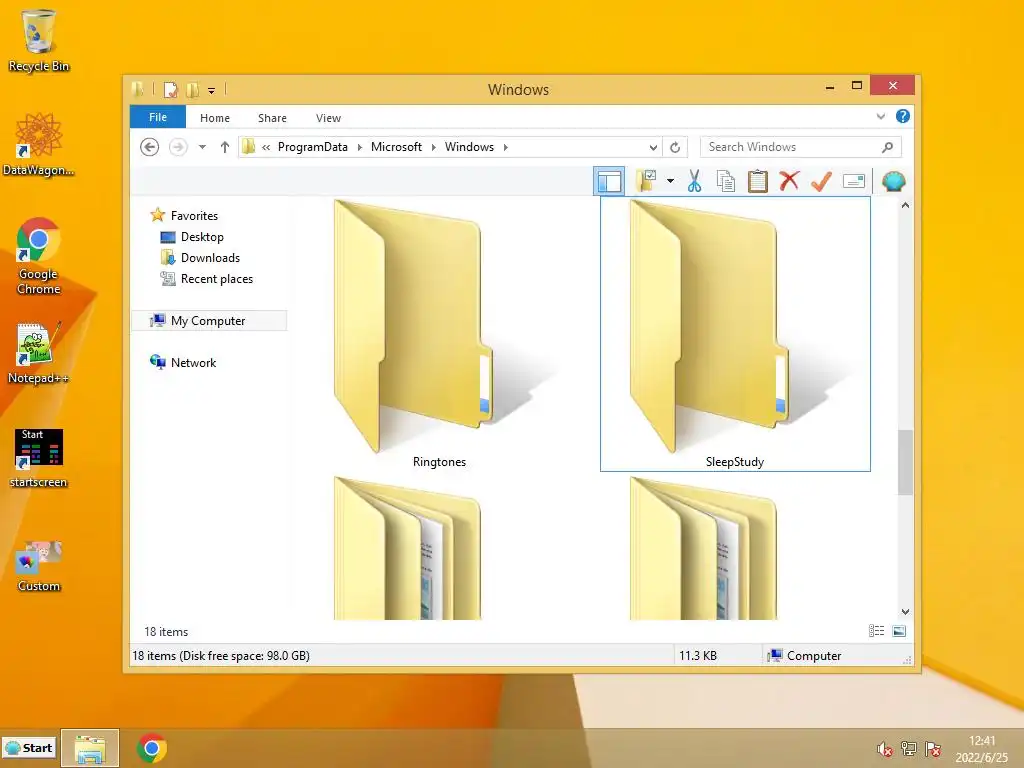This screenshot has width=1024, height=768.
Task: Open Notepad++ desktop shortcut
Action: pos(39,353)
